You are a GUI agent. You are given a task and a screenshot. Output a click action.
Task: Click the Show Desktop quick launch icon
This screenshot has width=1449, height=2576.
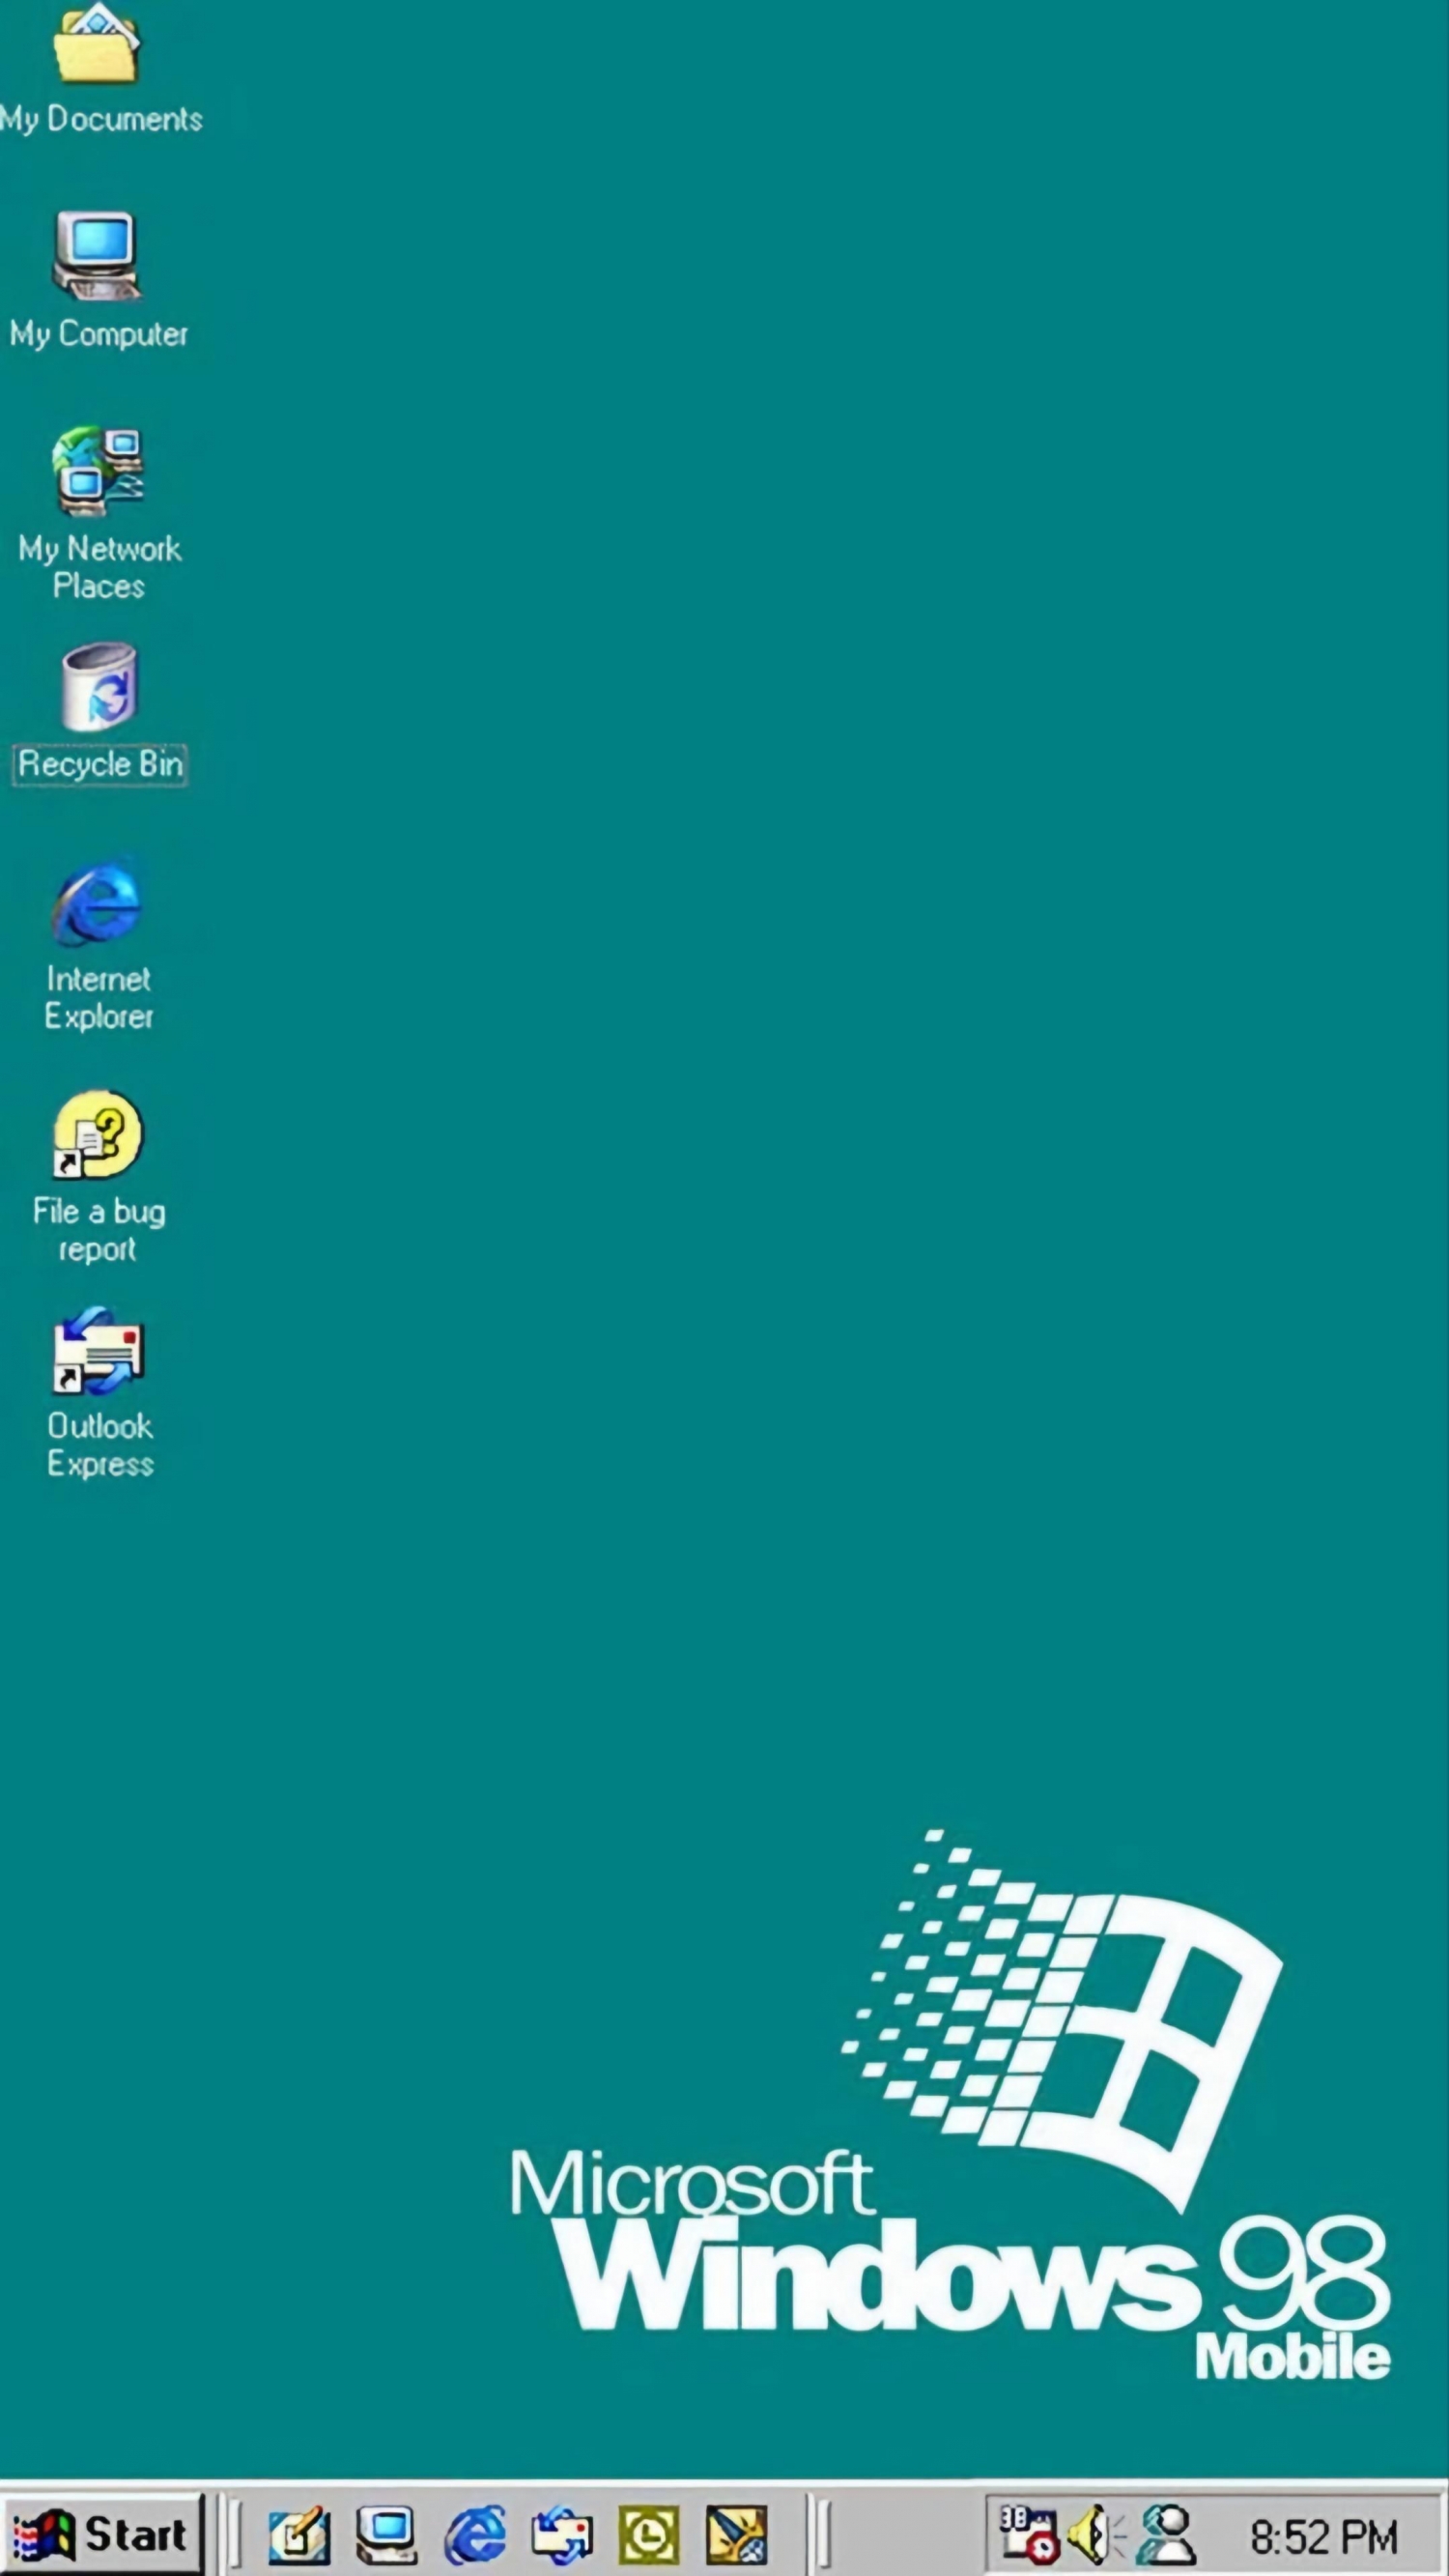coord(299,2535)
